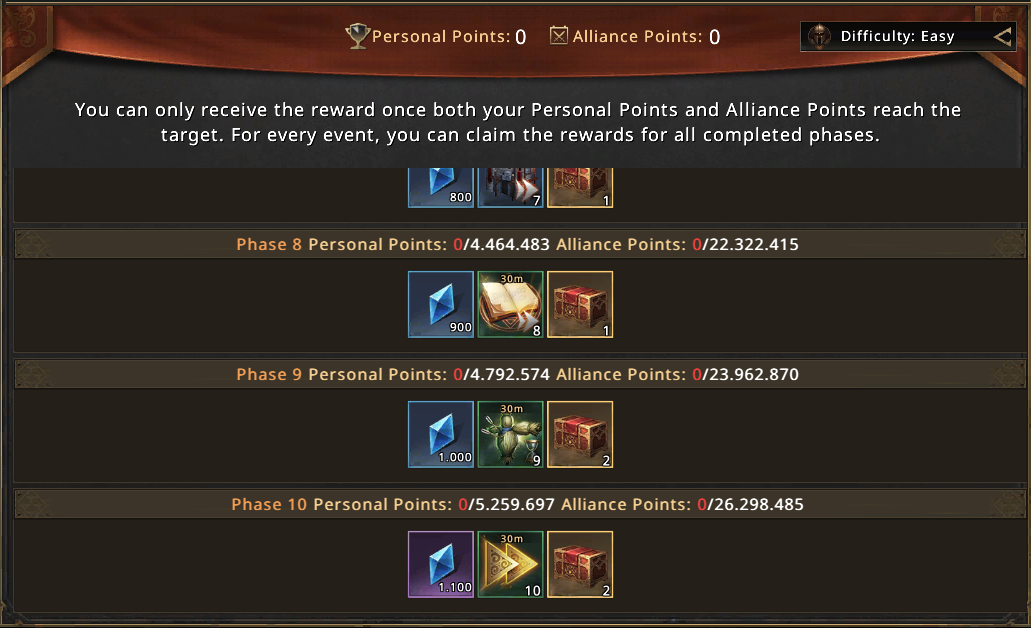Select the Phase 8 30m book reward

510,304
